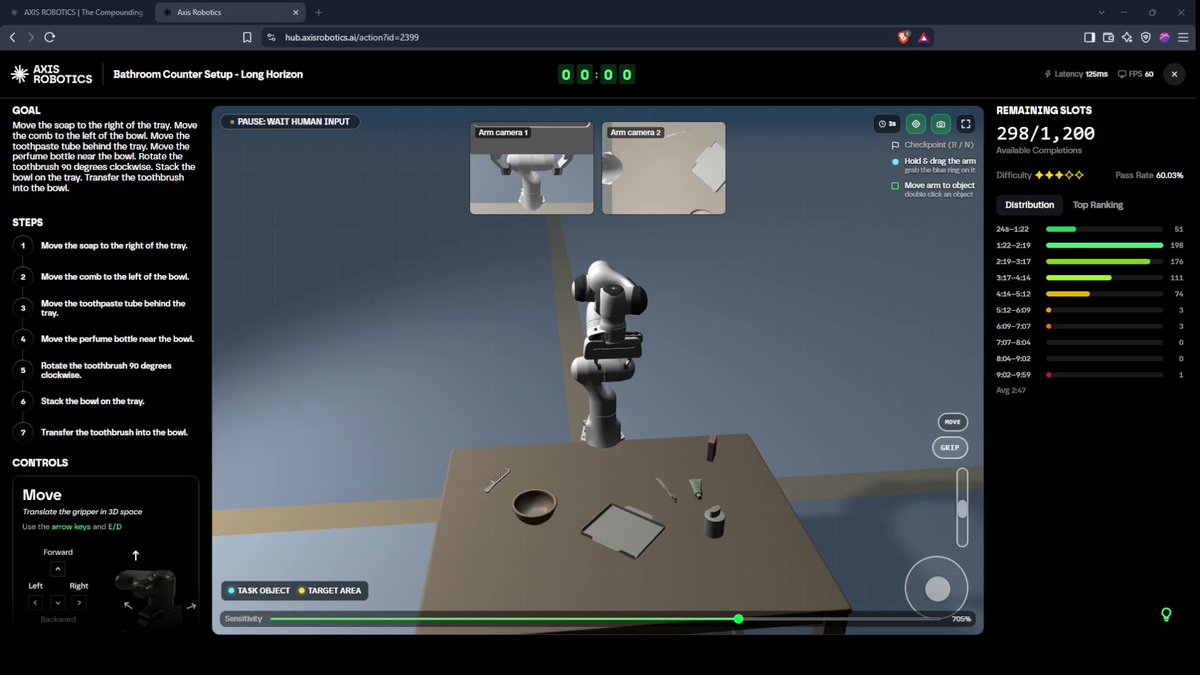
Task: Open a new browser tab
Action: pos(319,12)
